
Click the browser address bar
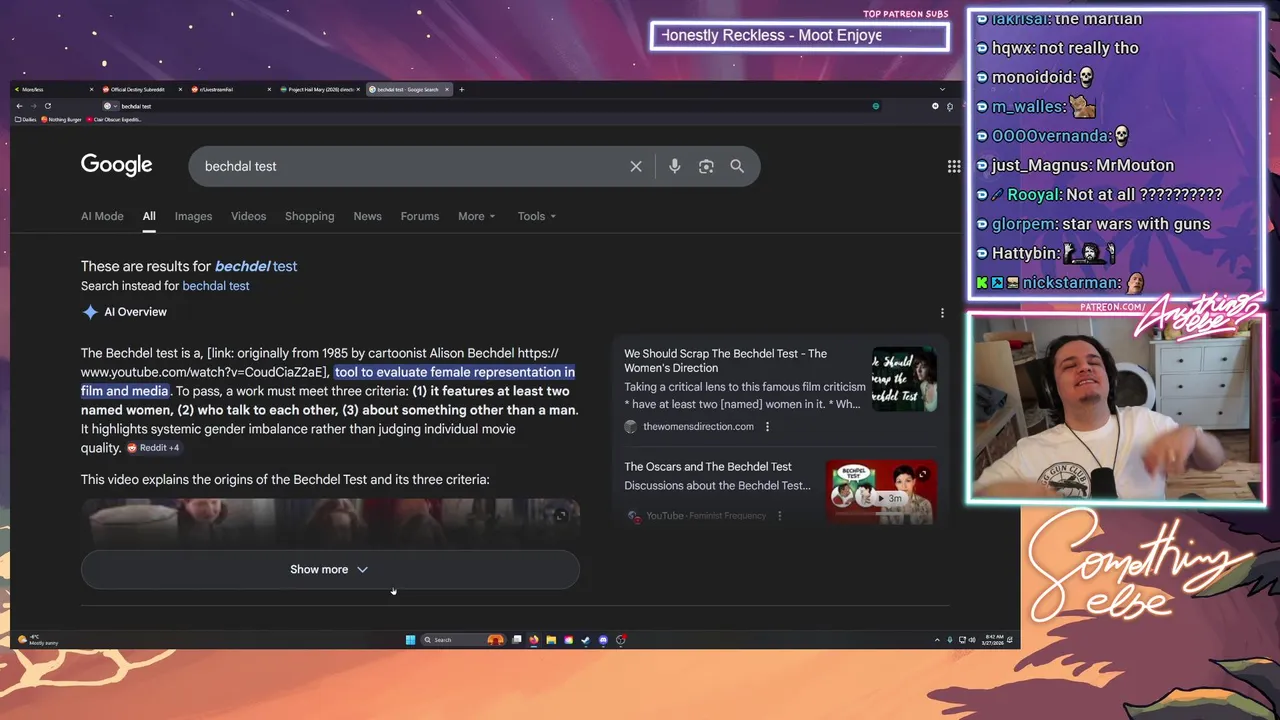point(490,106)
